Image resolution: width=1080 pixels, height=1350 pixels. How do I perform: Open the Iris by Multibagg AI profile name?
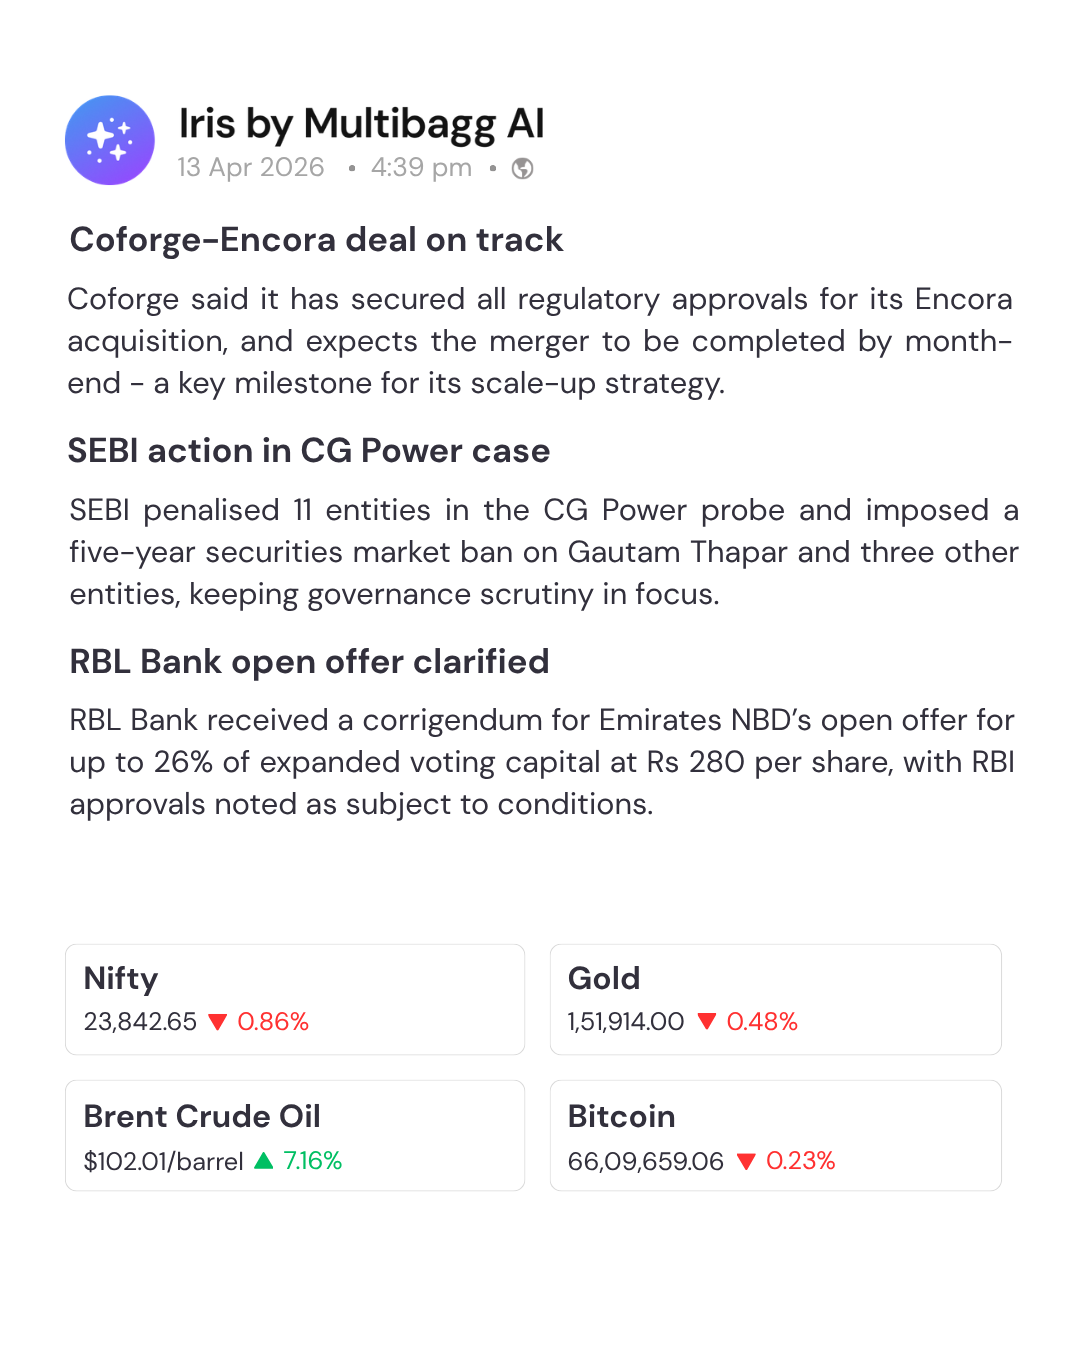click(x=361, y=124)
